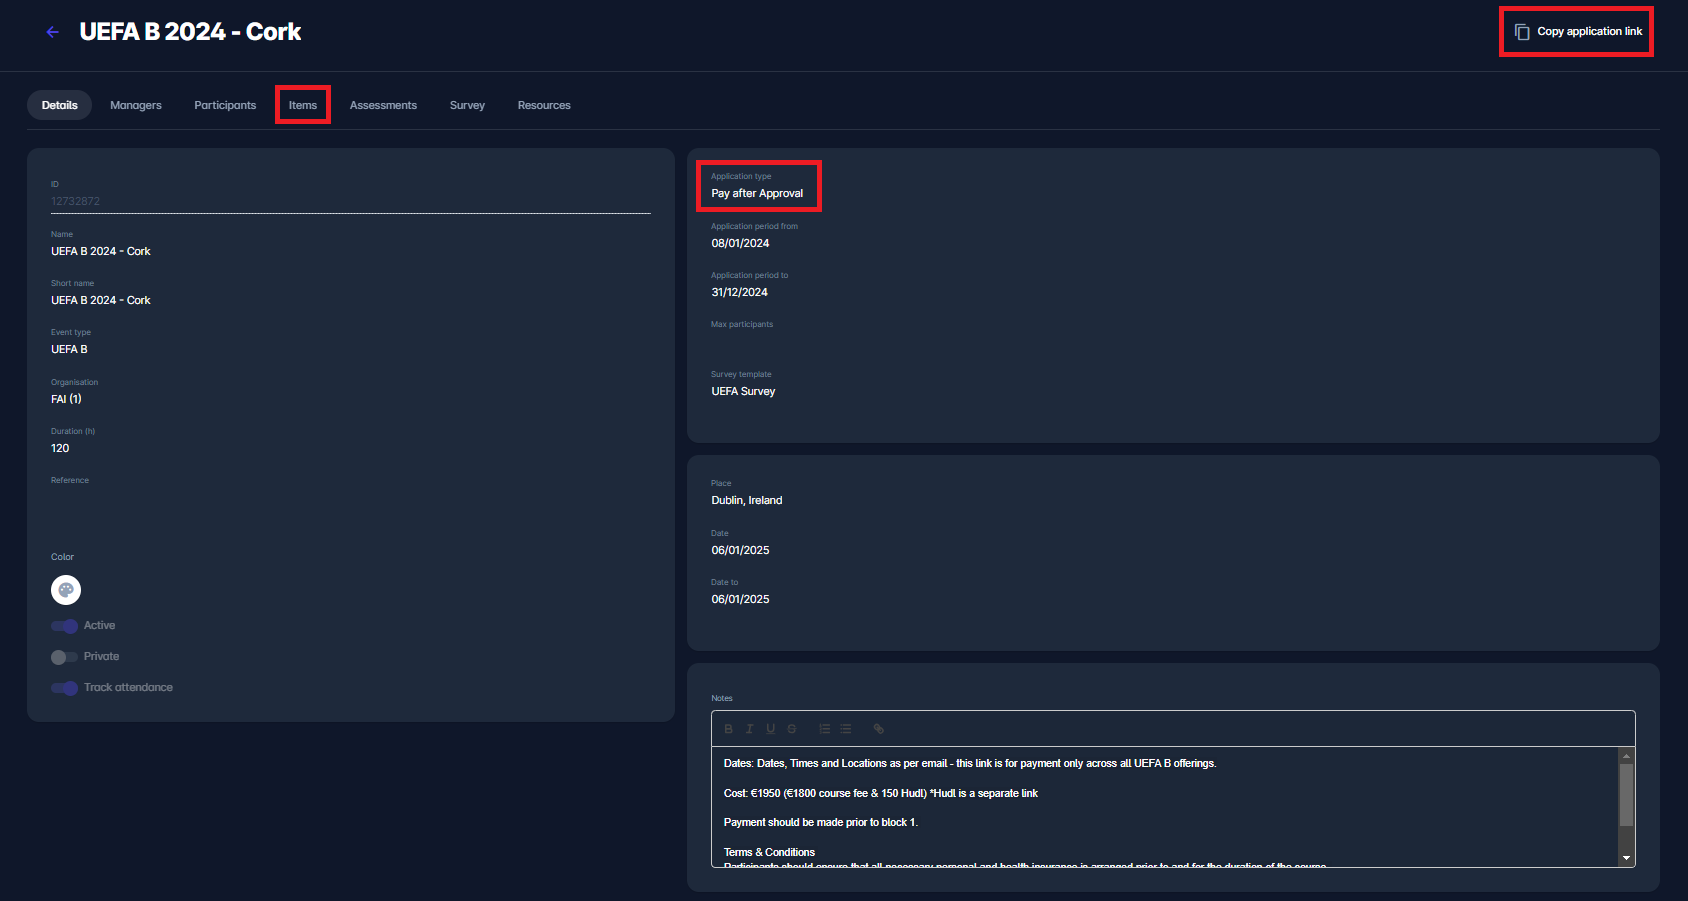Enable the Private switch

[x=65, y=657]
